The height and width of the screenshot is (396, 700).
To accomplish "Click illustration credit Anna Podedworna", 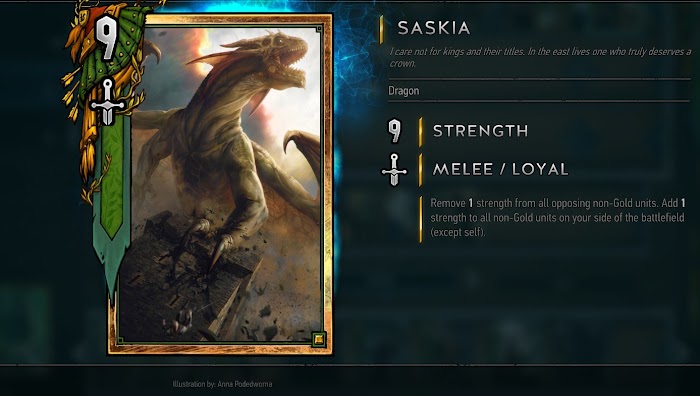I will [x=222, y=384].
